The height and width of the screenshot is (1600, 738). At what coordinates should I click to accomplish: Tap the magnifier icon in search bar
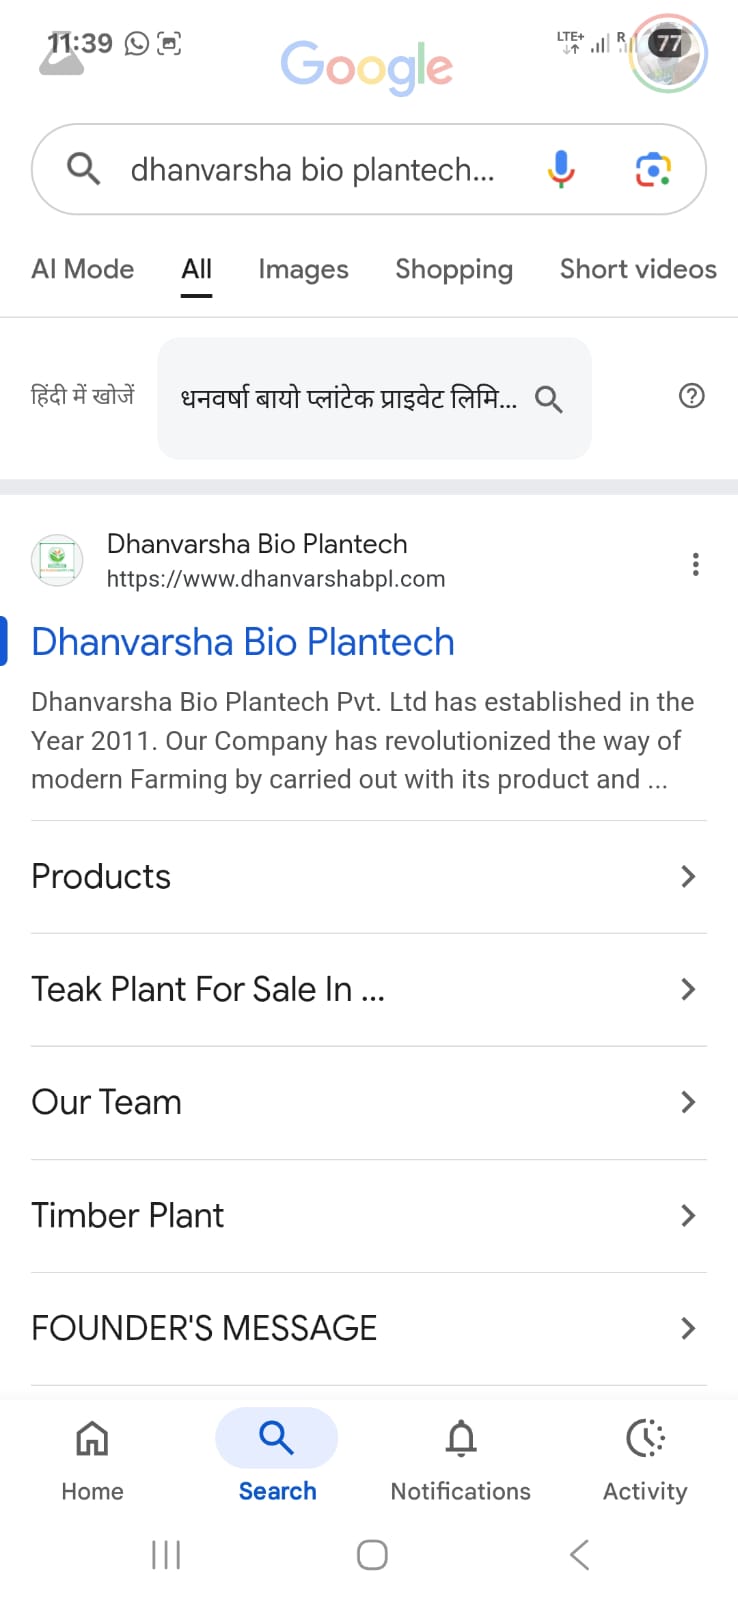click(x=83, y=169)
